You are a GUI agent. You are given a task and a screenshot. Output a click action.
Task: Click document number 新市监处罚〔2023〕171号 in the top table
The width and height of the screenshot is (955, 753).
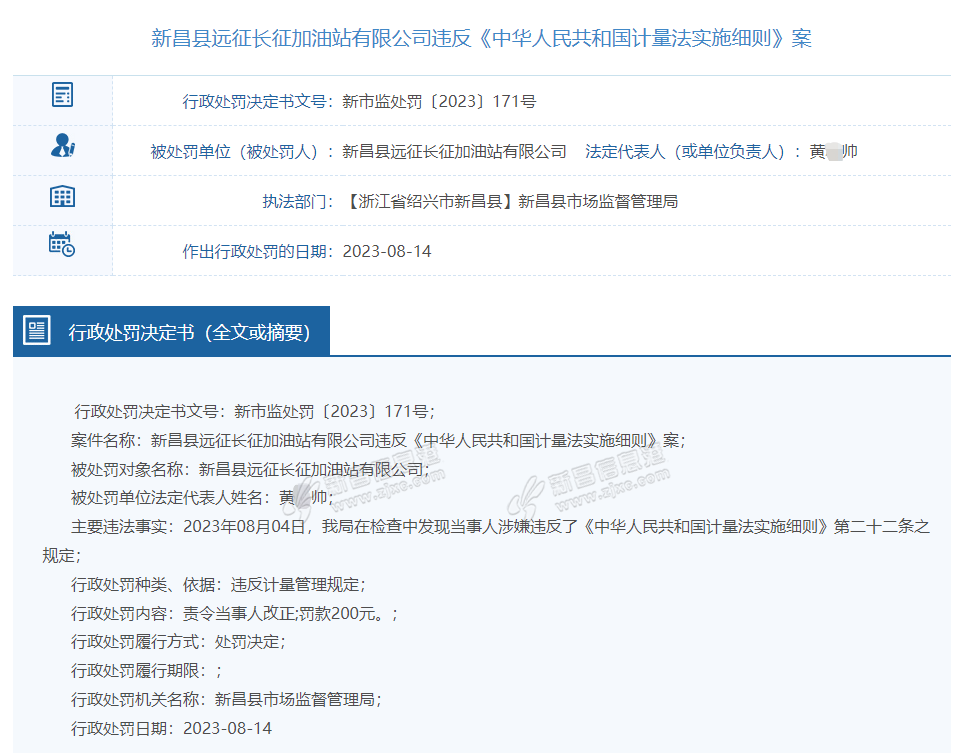(439, 101)
